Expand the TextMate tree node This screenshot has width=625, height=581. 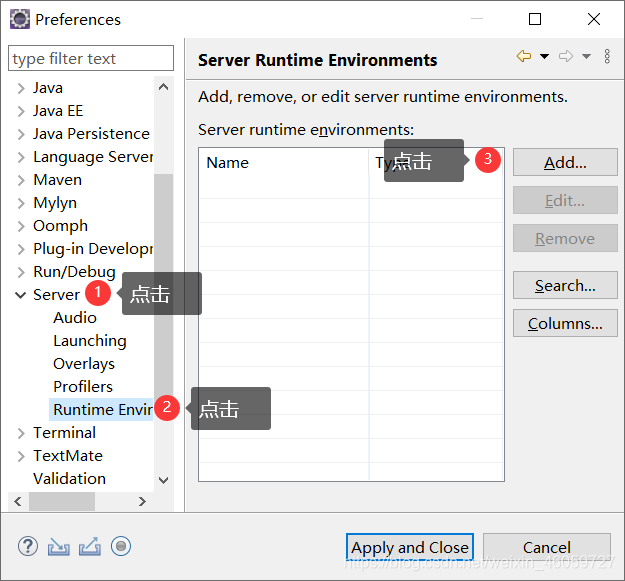21,456
